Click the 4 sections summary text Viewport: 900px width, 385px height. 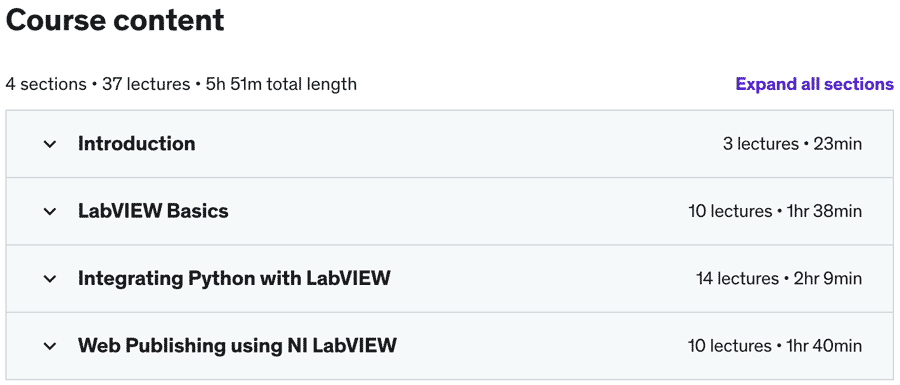pyautogui.click(x=45, y=84)
